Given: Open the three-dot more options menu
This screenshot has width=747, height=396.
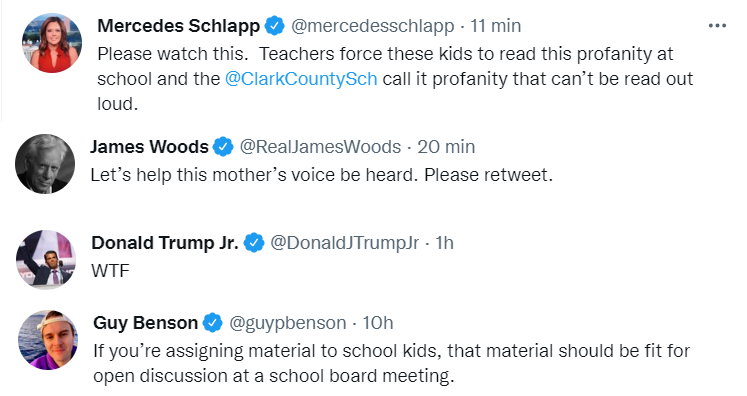Looking at the screenshot, I should click(717, 26).
